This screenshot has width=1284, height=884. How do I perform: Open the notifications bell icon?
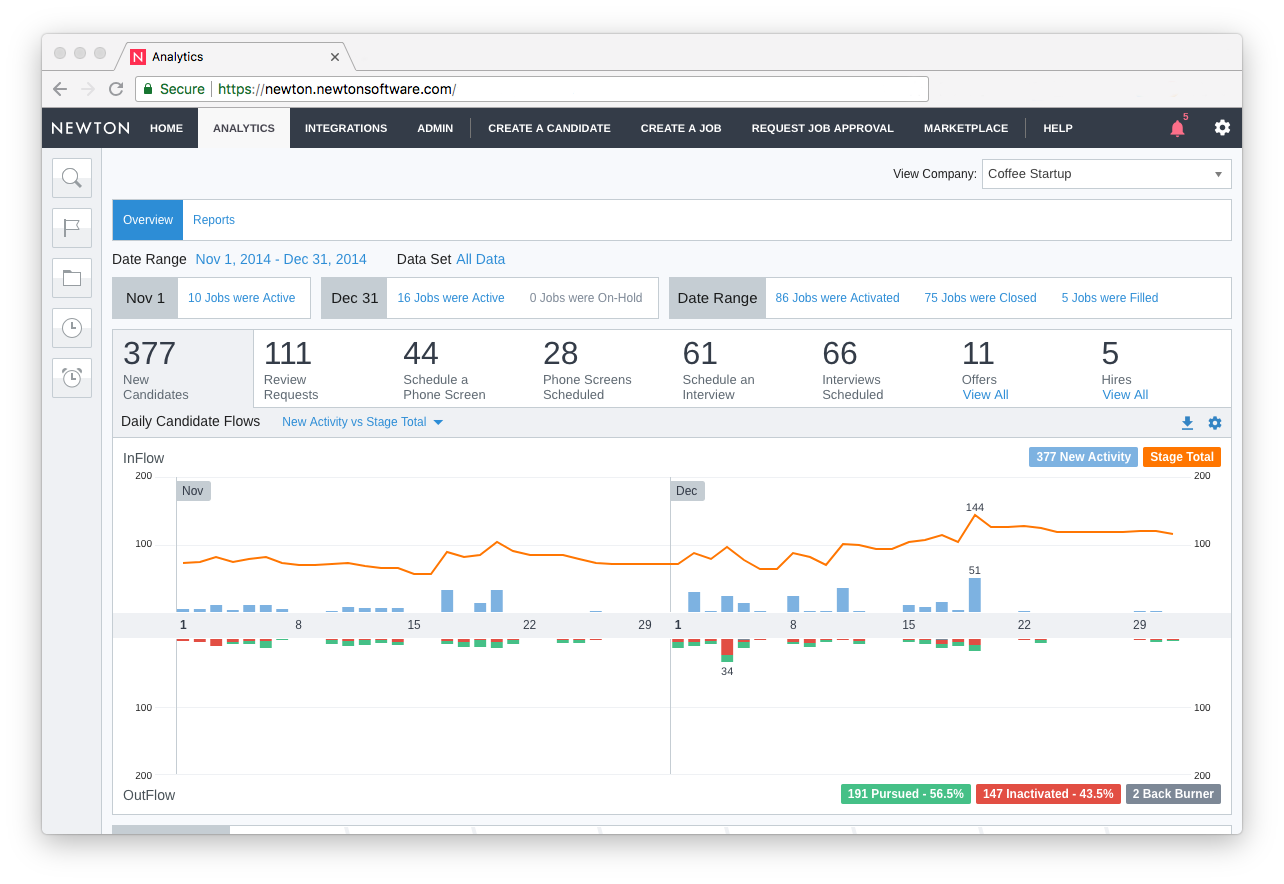click(1177, 128)
